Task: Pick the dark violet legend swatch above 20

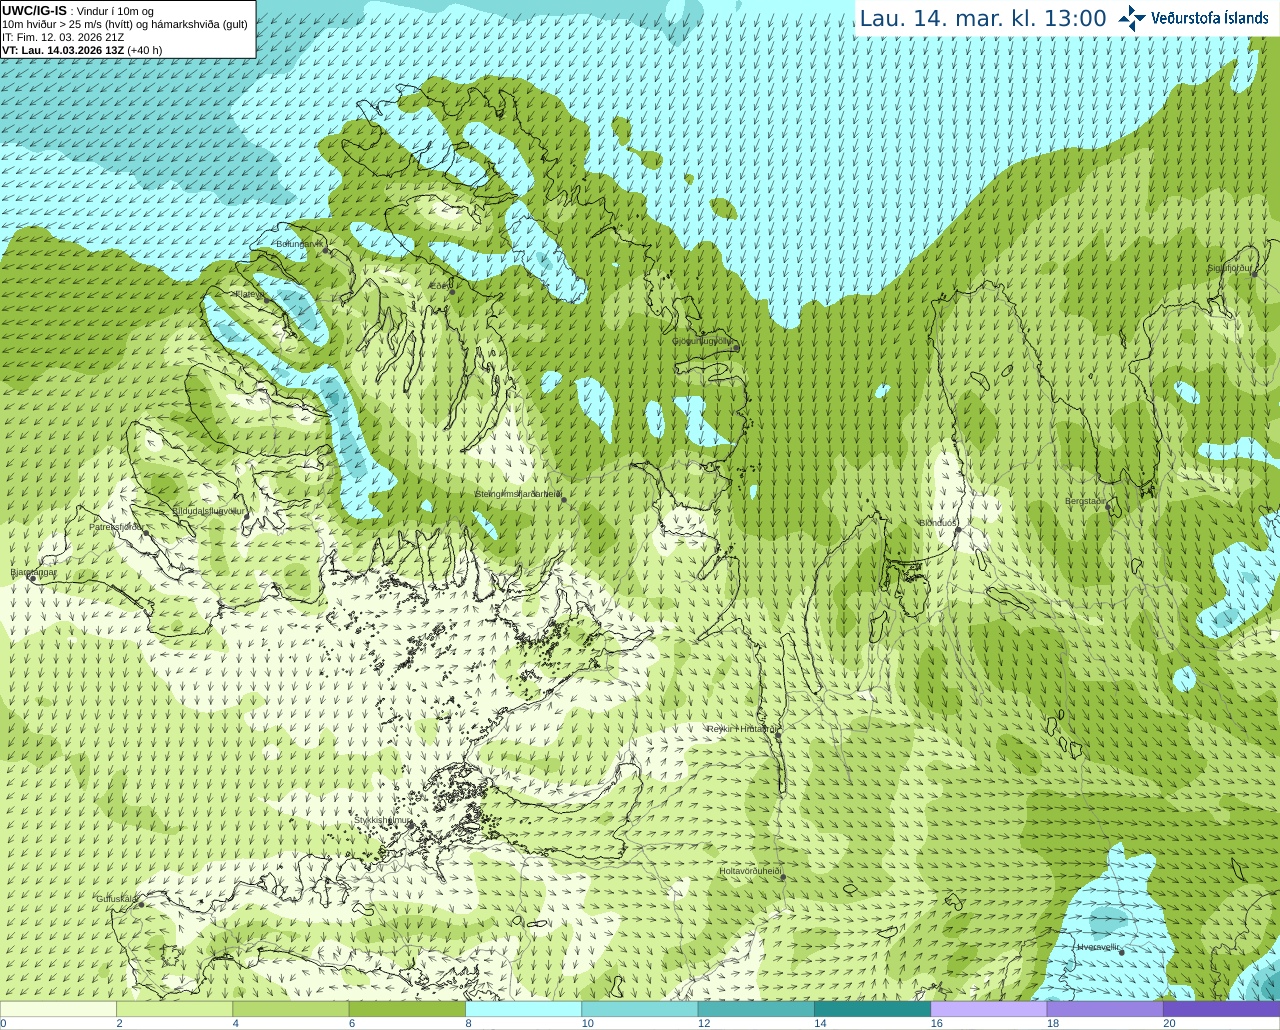Action: pos(1221,1009)
